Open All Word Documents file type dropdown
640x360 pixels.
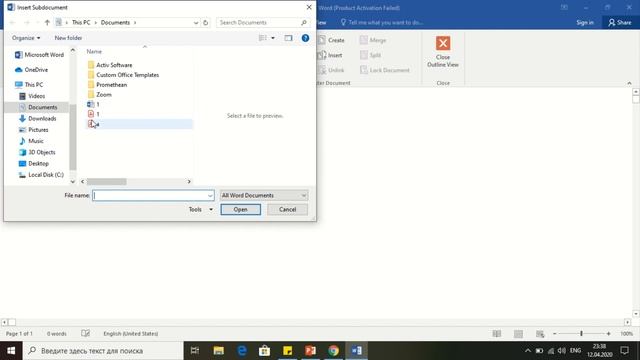[x=264, y=196]
